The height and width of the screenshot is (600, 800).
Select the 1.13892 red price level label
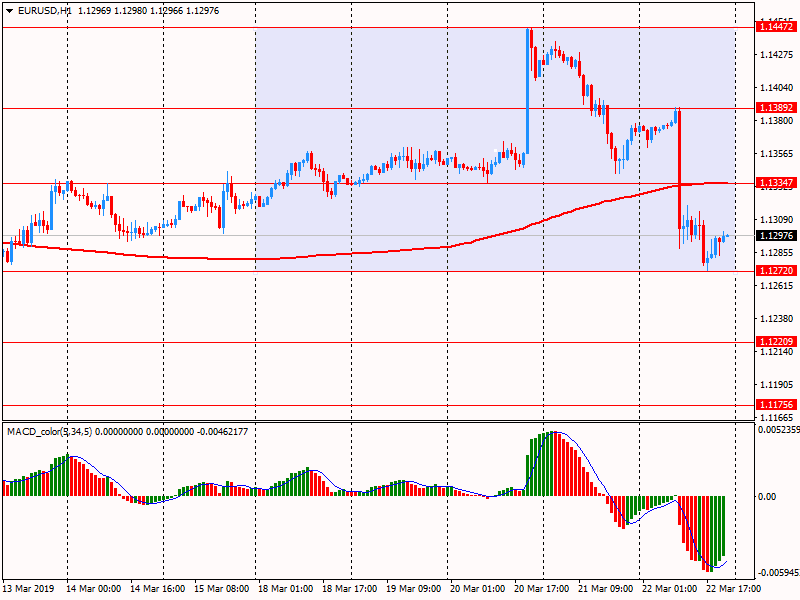click(776, 108)
